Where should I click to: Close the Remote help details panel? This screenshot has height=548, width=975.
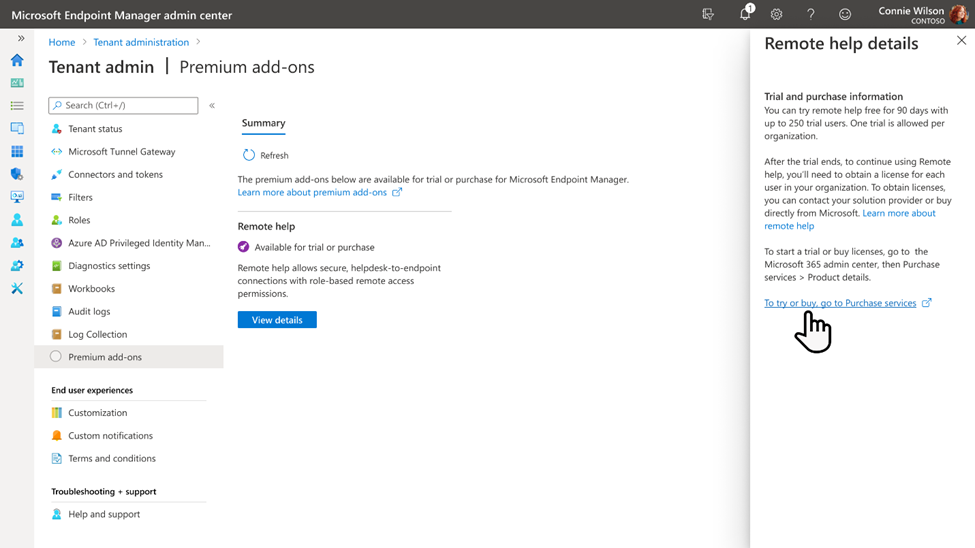click(961, 40)
